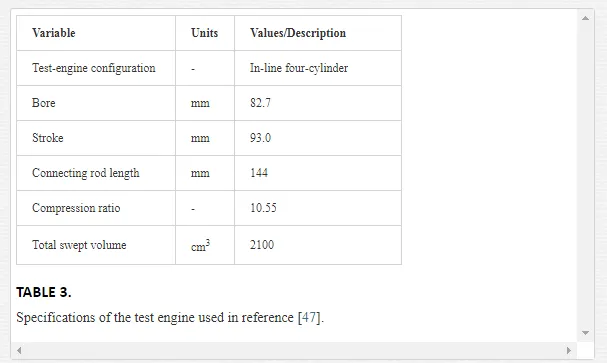This screenshot has width=607, height=363.
Task: Select the Units column header
Action: 205,33
